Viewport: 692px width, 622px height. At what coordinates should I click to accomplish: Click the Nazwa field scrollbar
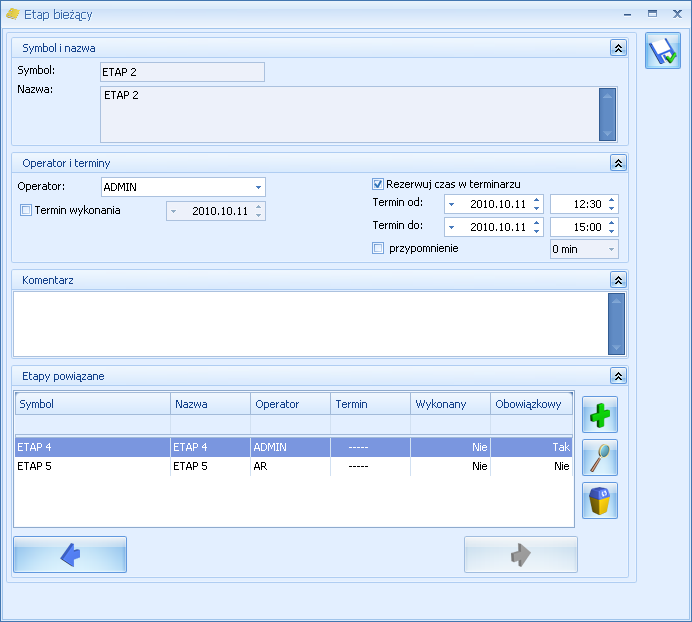(x=607, y=114)
